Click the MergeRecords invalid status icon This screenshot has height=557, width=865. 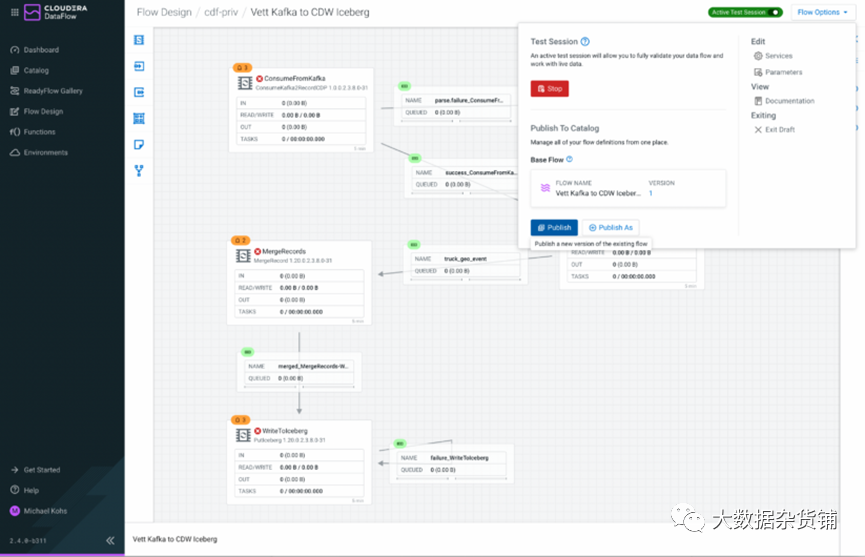click(x=258, y=251)
